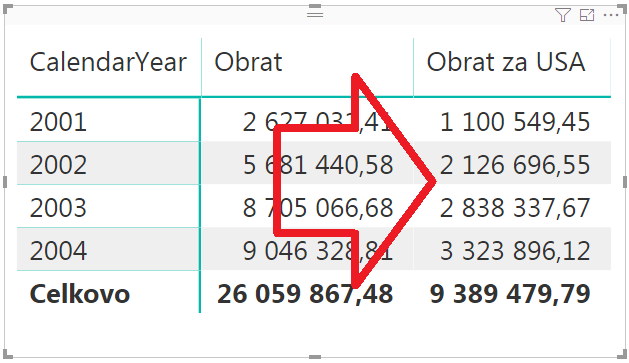This screenshot has width=629, height=363.
Task: Sort by the CalendarYear column header
Action: (x=108, y=63)
